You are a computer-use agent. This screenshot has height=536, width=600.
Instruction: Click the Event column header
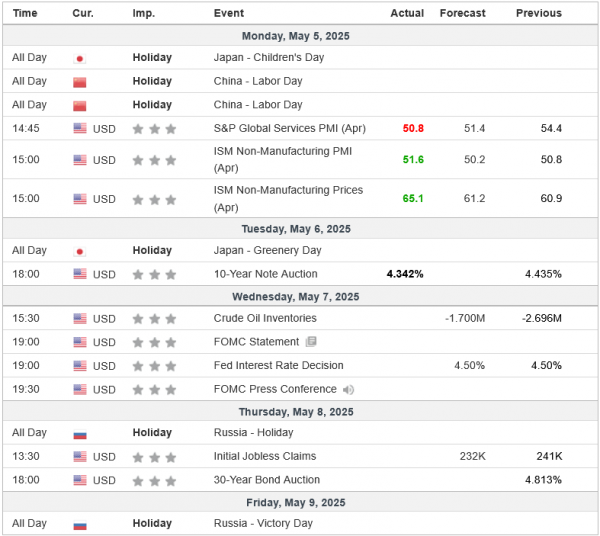coord(228,13)
